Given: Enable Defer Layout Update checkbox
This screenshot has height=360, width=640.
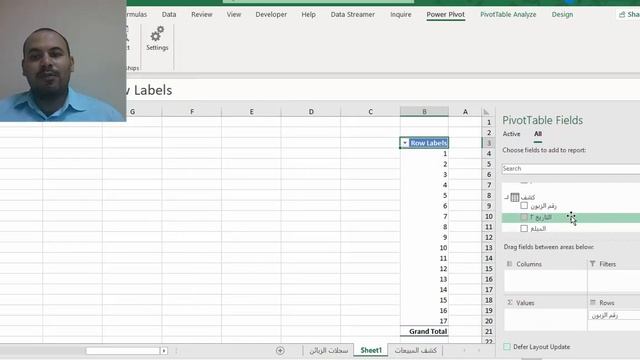Looking at the screenshot, I should (x=507, y=347).
